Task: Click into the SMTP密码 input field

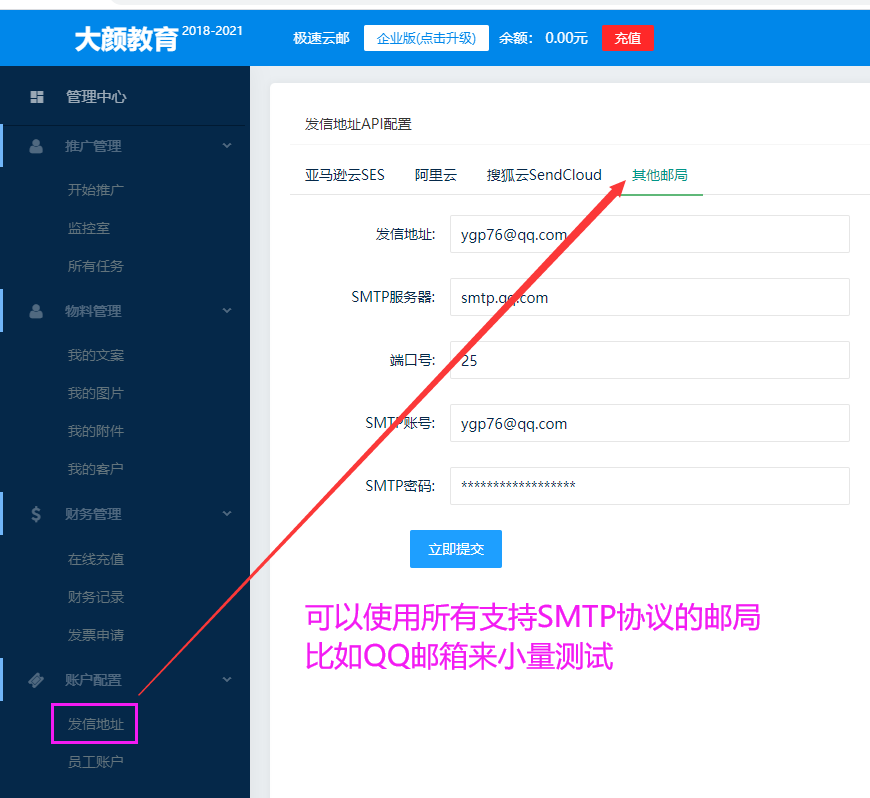Action: (649, 486)
